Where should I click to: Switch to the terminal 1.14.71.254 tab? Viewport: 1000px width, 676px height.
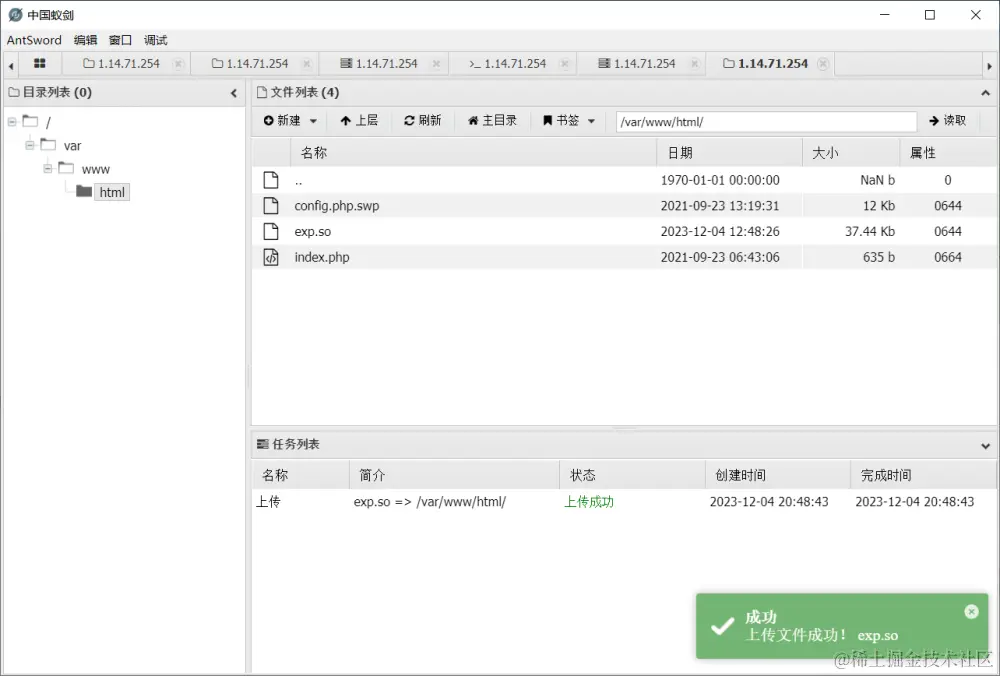508,64
